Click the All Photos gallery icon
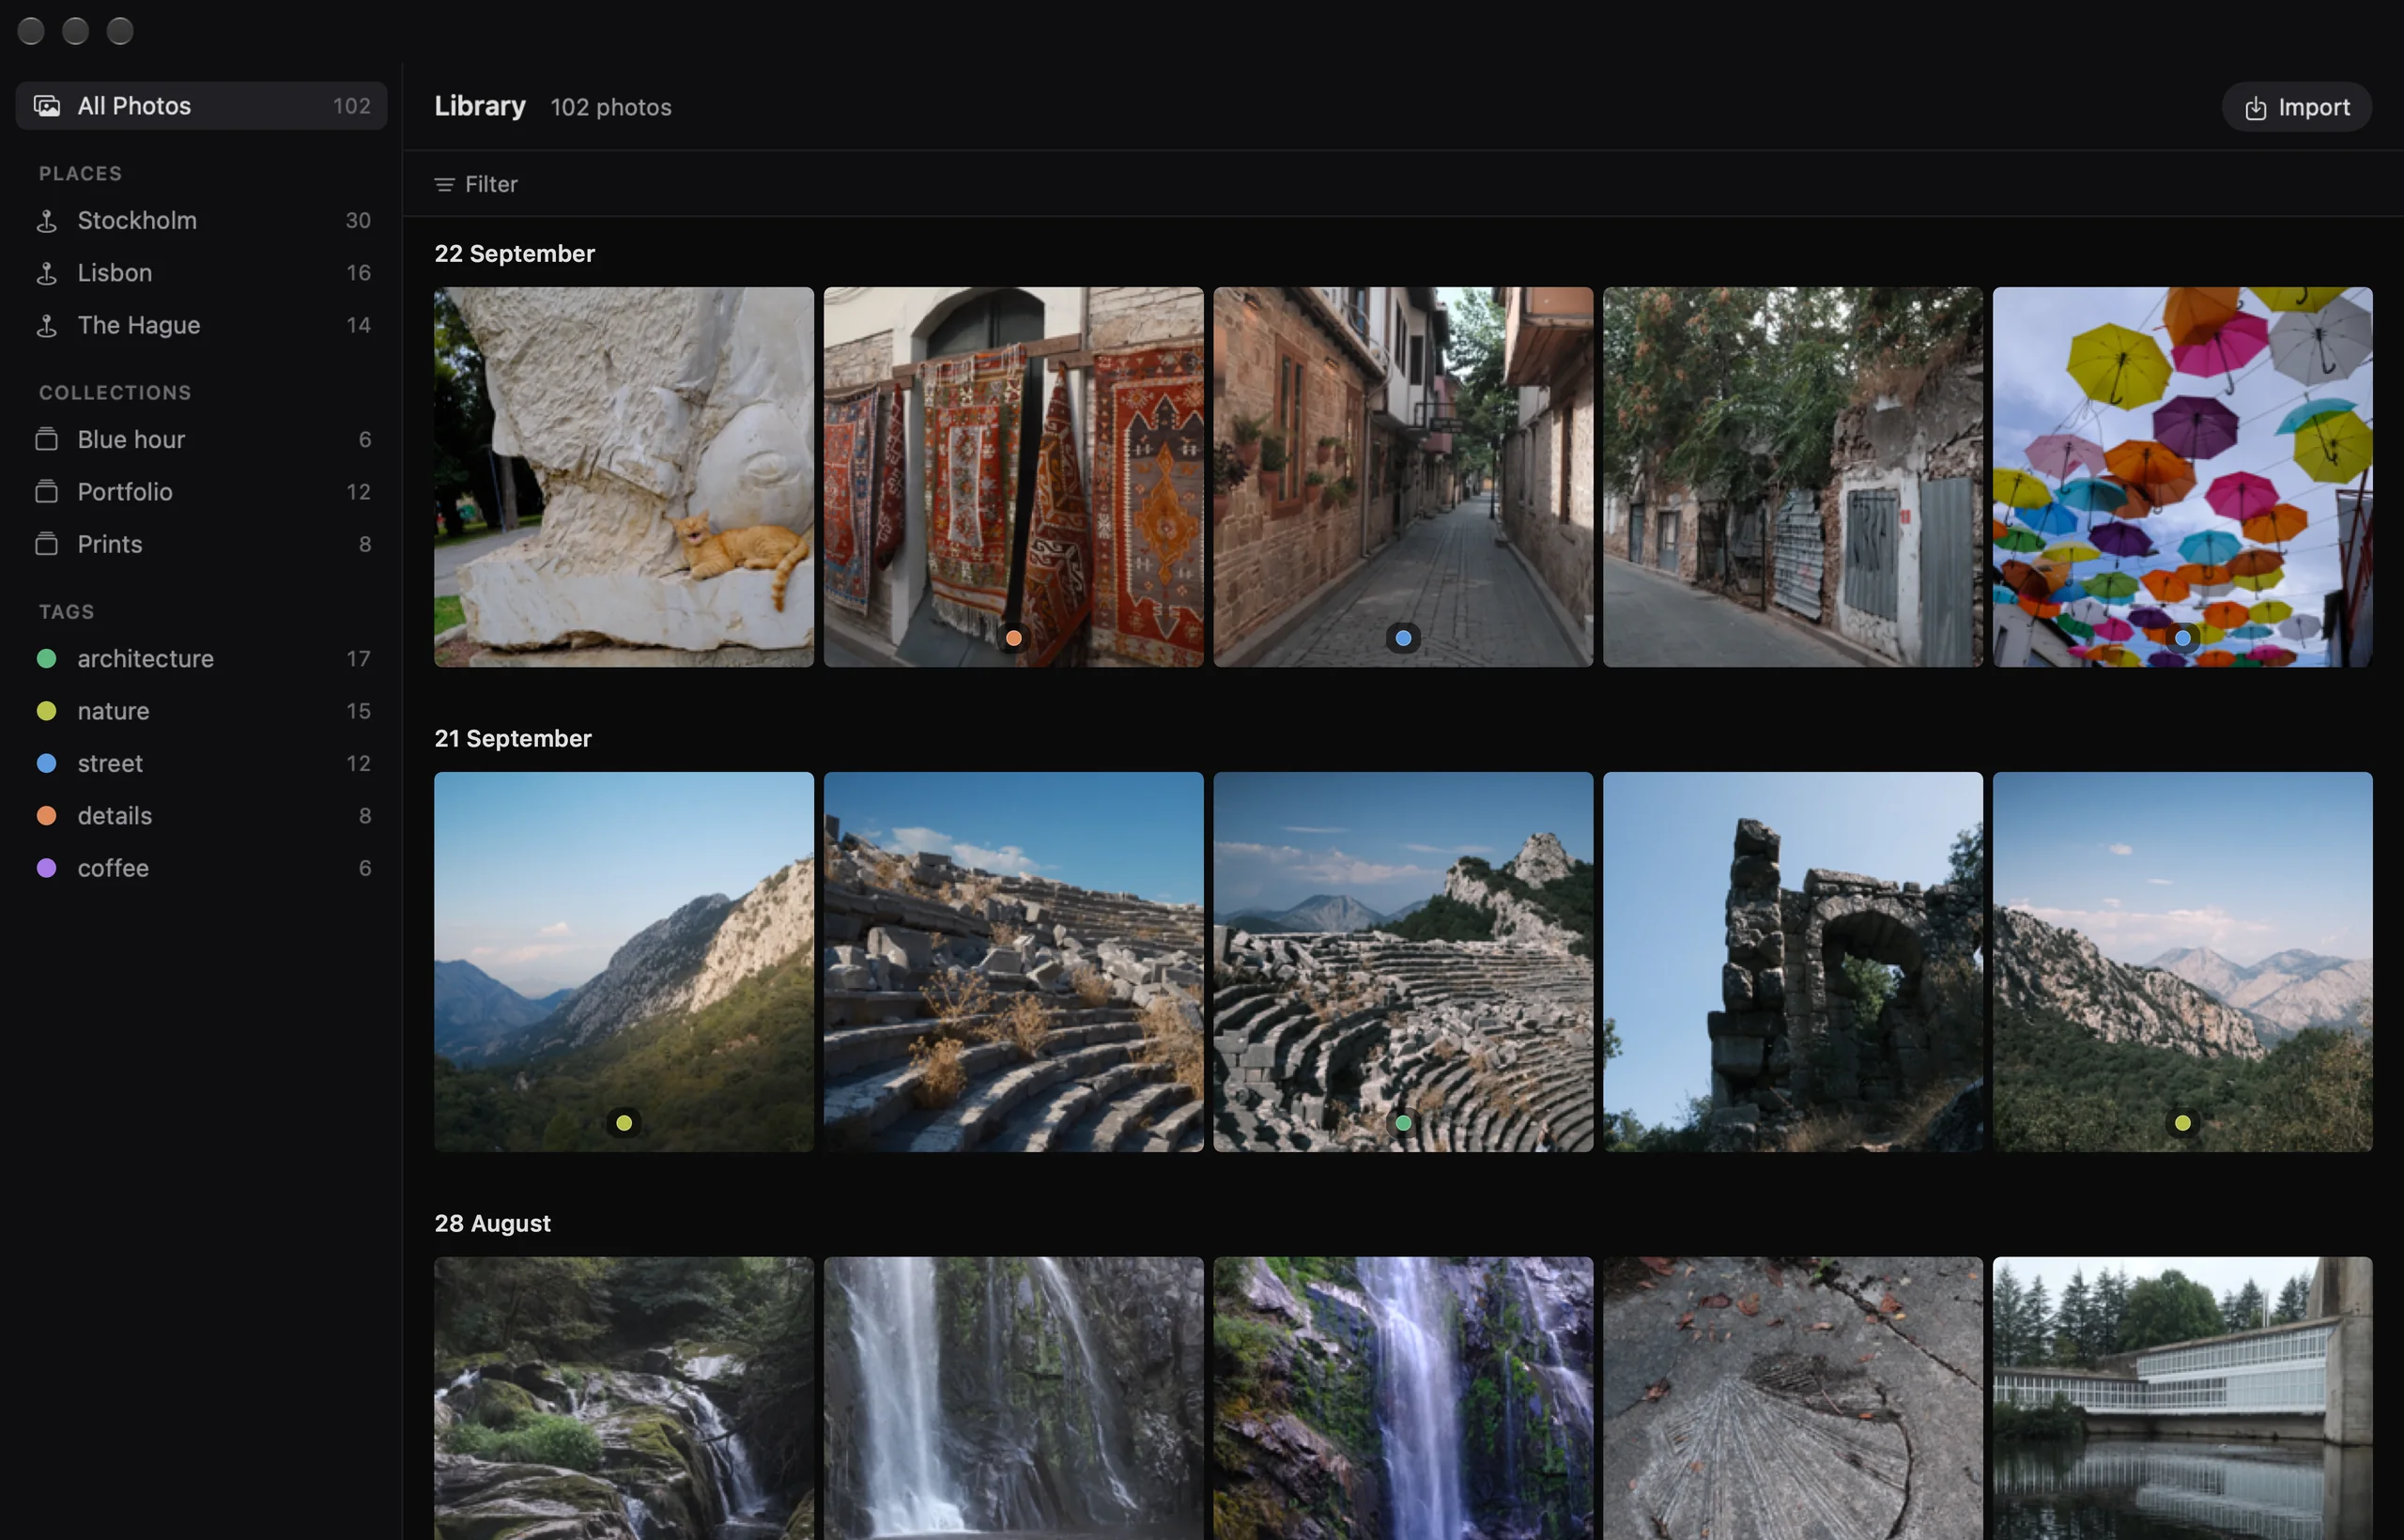Screen dimensions: 2404x1540 47,105
